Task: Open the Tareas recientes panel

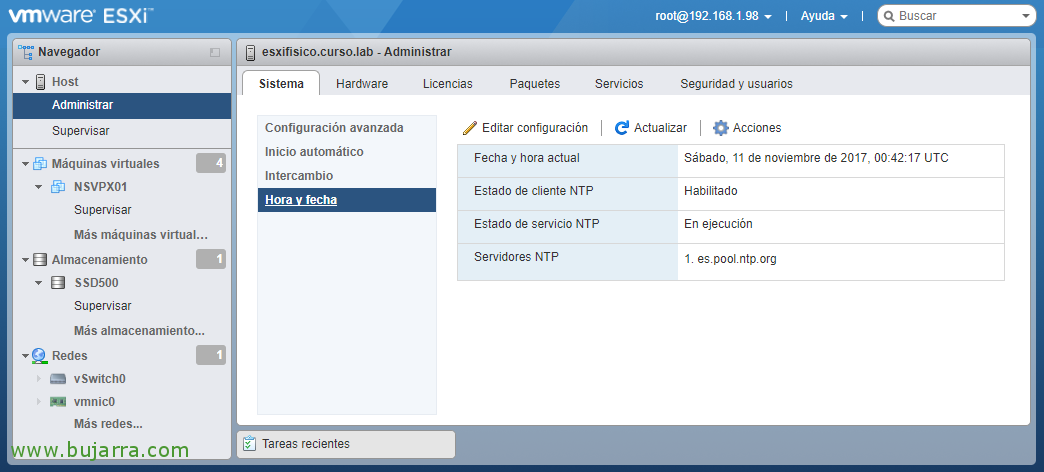Action: coord(346,444)
